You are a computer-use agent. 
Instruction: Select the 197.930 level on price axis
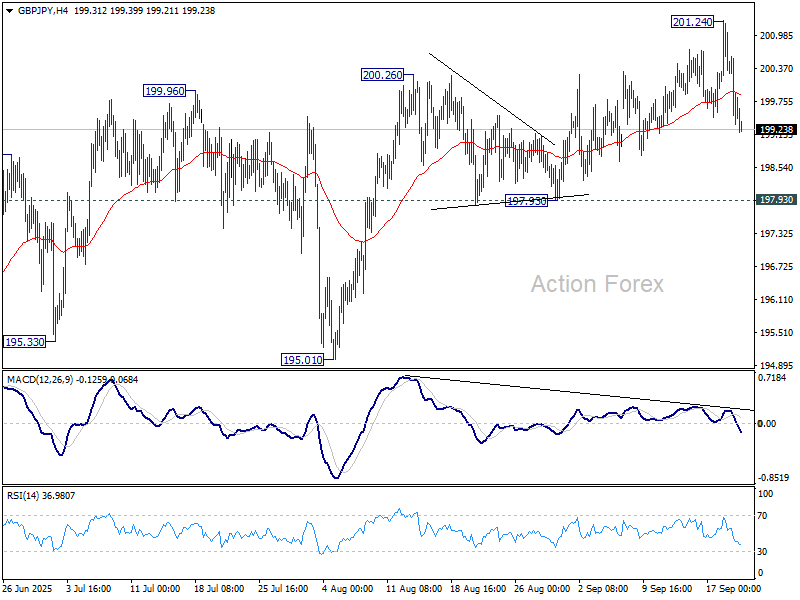coord(777,200)
